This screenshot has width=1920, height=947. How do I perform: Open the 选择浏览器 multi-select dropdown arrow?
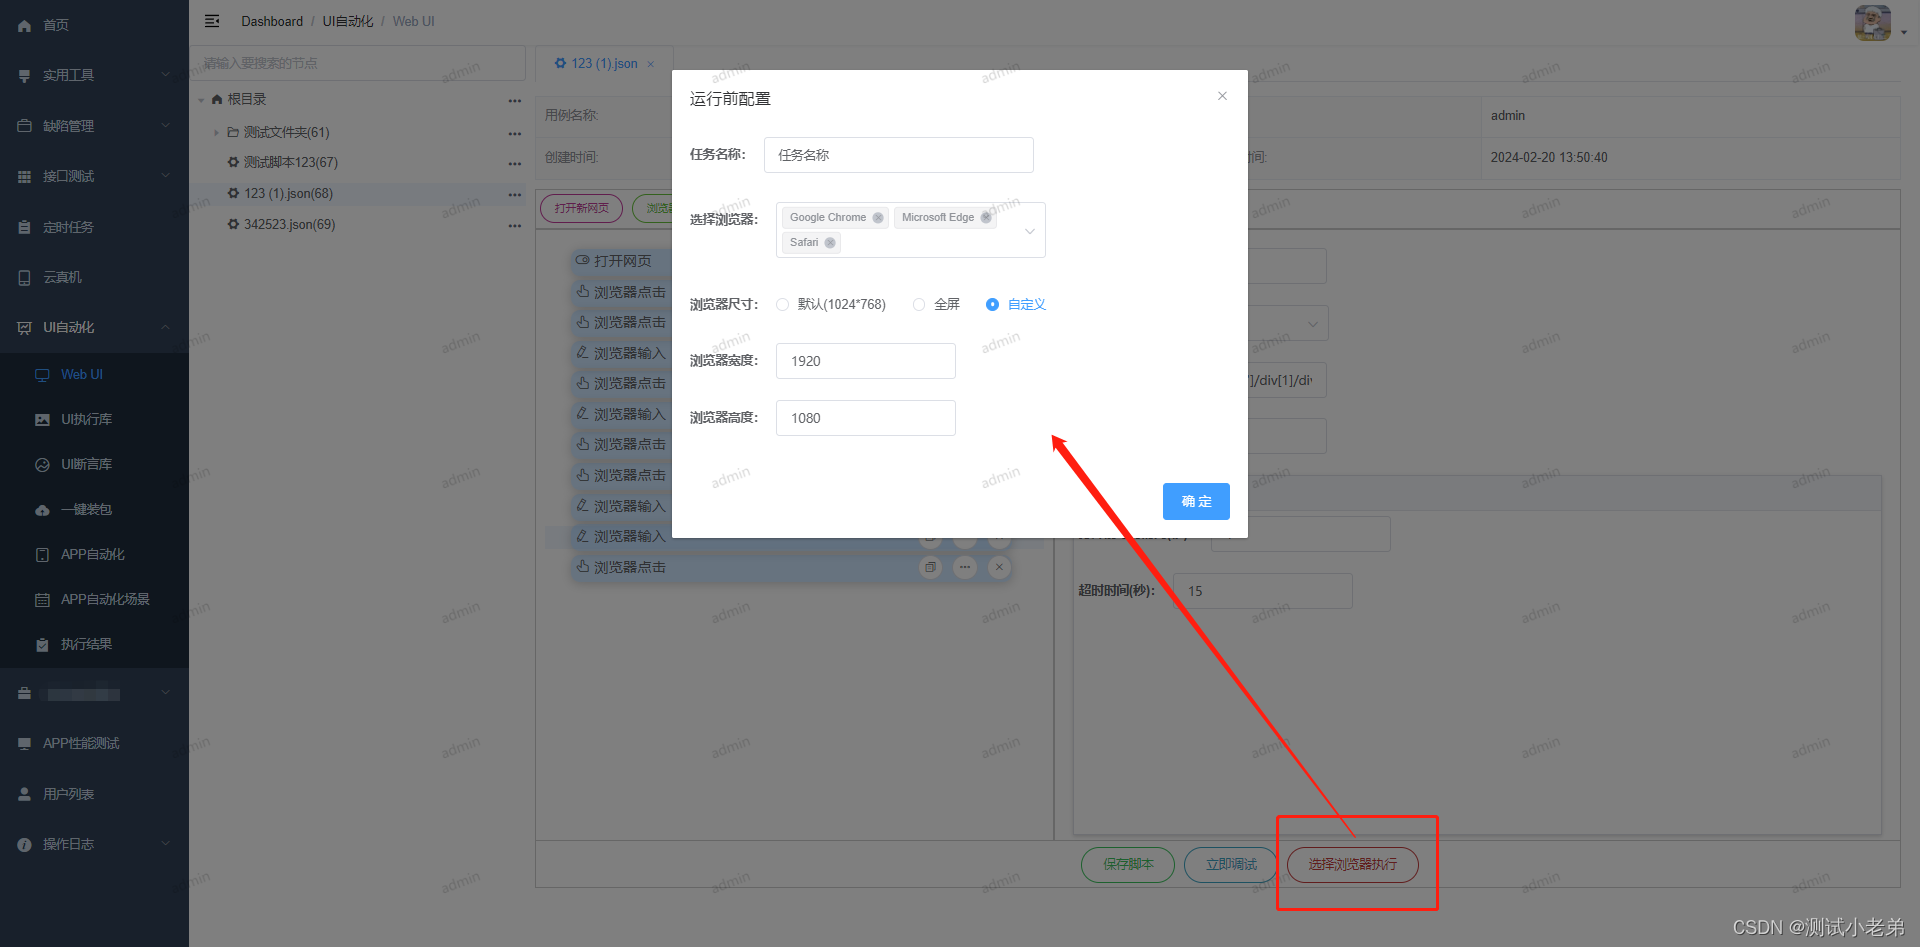pos(1030,231)
